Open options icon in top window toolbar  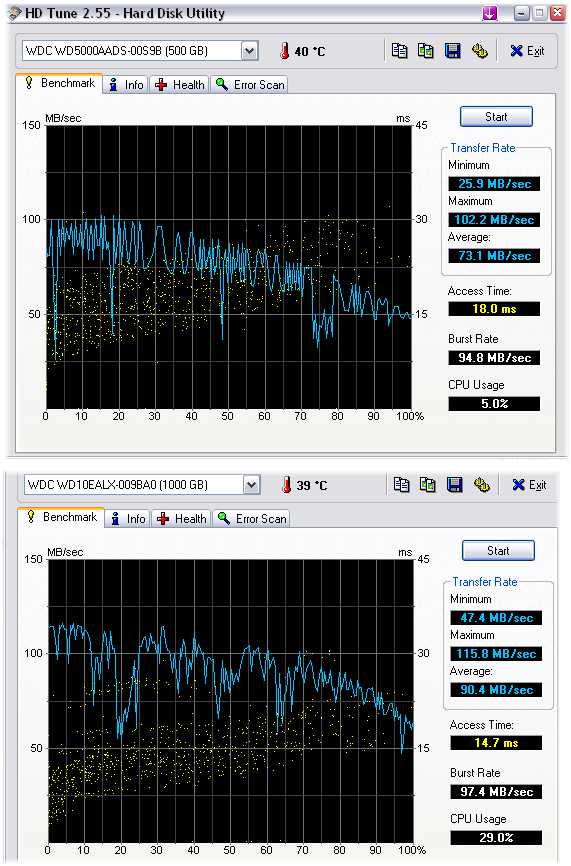click(x=479, y=51)
